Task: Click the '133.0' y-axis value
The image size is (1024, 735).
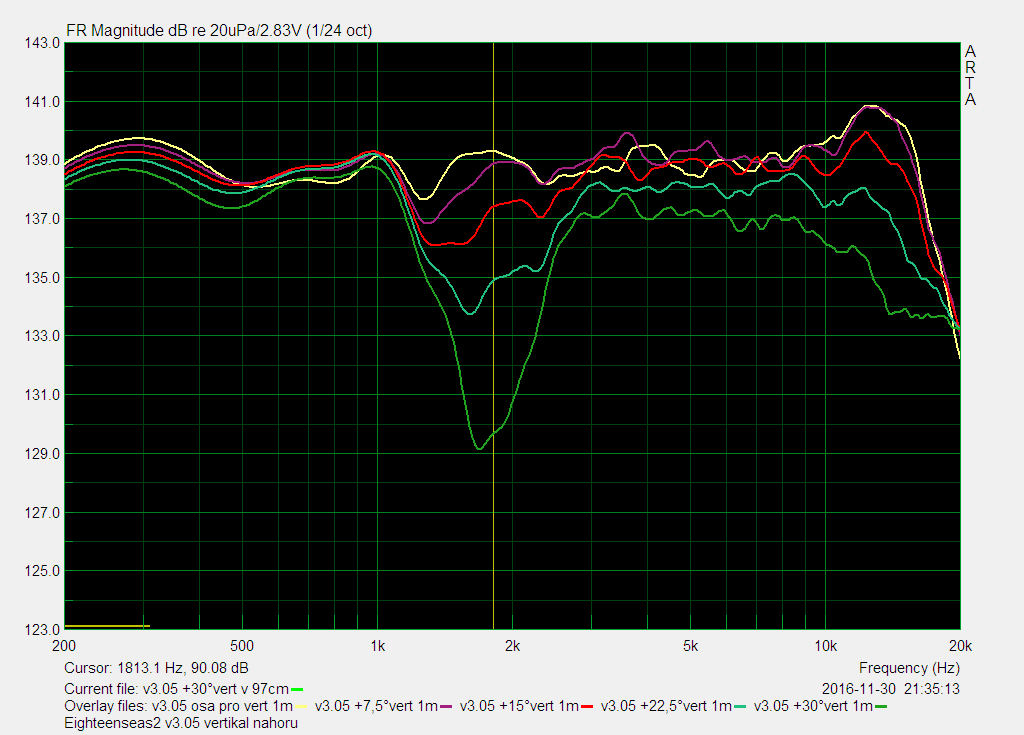Action: click(42, 336)
